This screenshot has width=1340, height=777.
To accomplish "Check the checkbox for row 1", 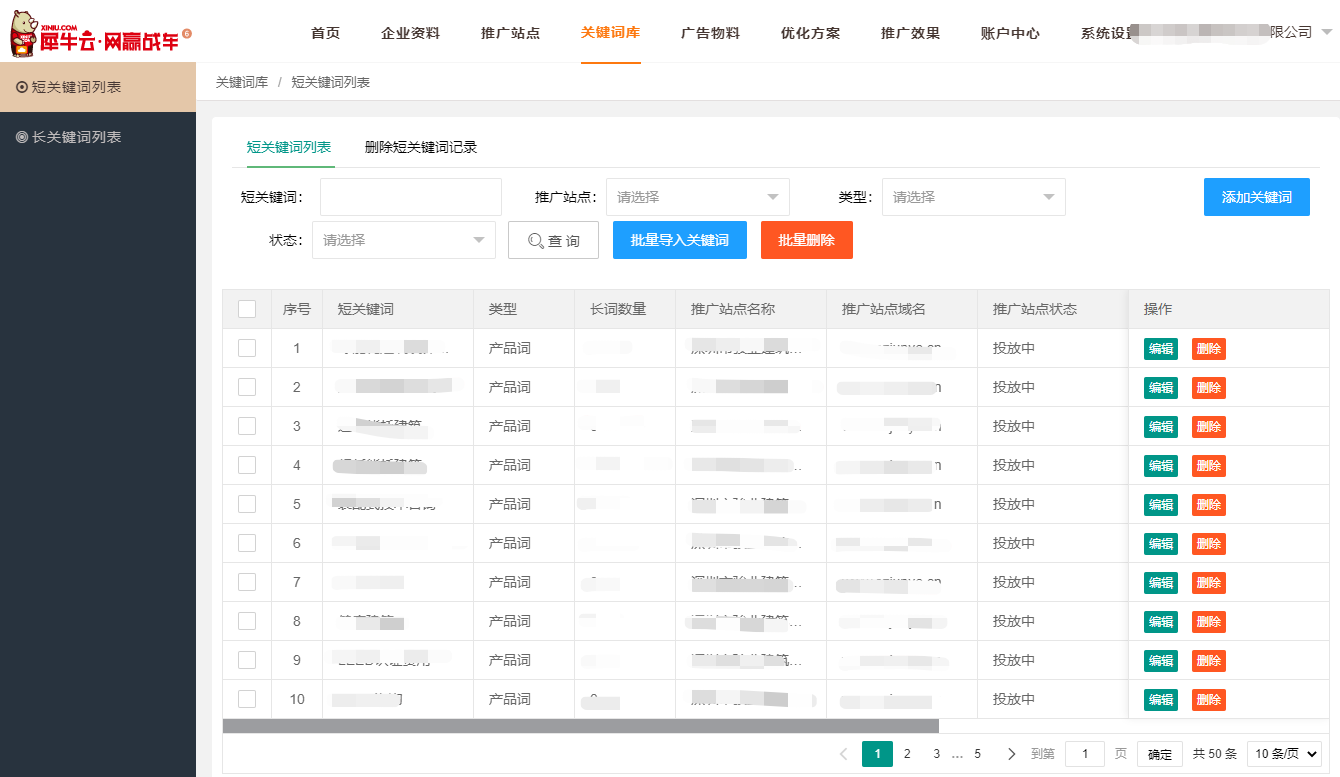I will point(247,348).
